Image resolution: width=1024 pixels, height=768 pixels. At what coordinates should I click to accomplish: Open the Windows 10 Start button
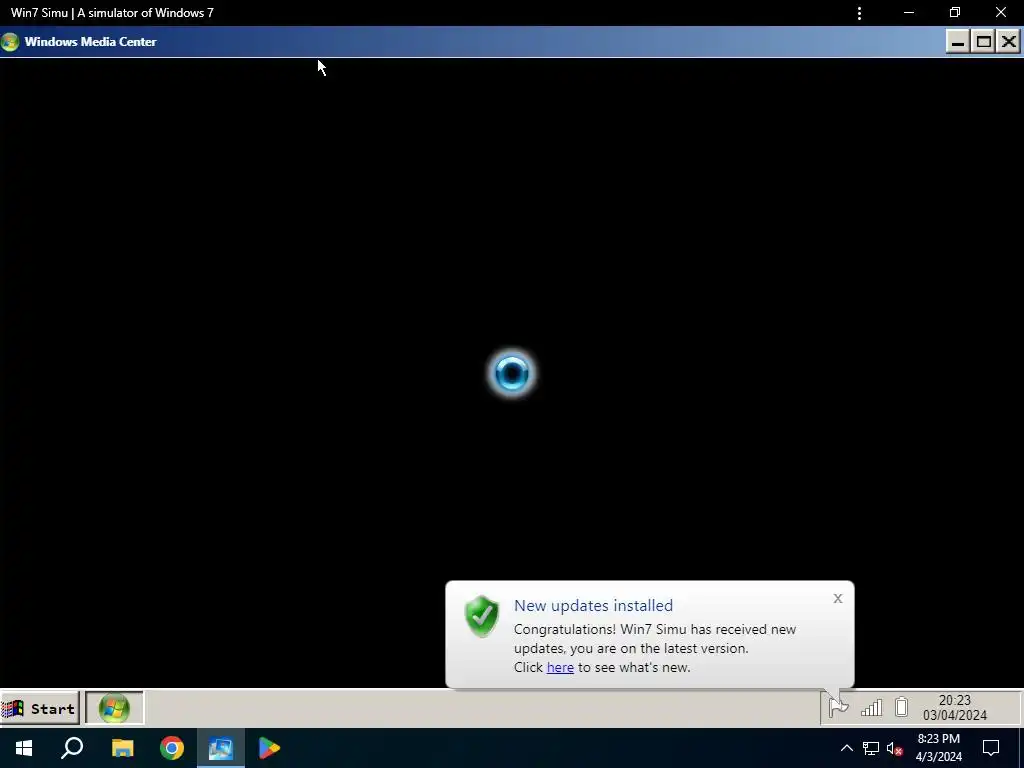pos(24,748)
